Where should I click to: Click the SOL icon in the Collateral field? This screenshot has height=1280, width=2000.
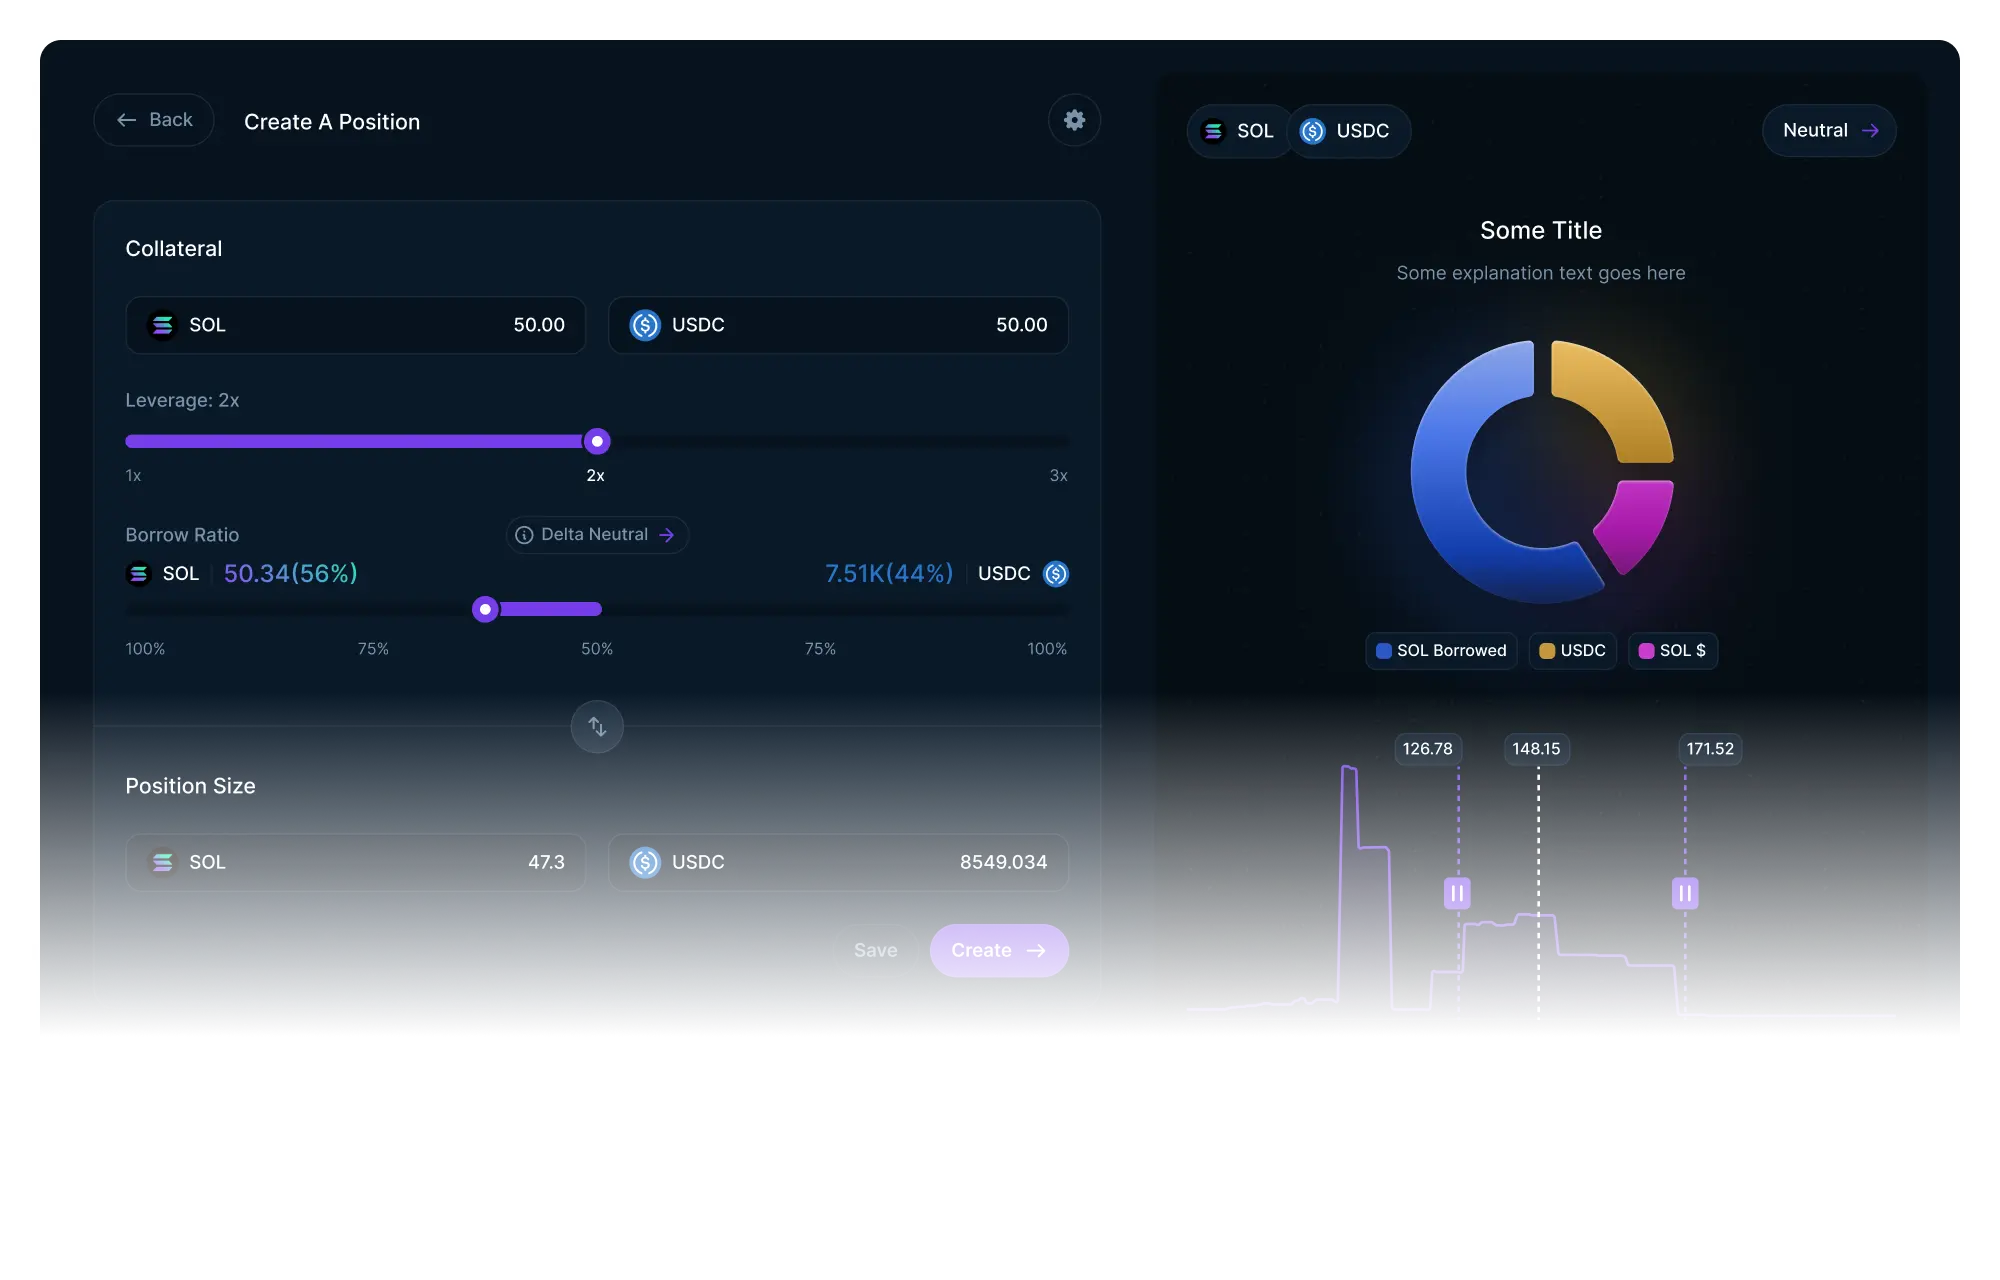point(162,325)
